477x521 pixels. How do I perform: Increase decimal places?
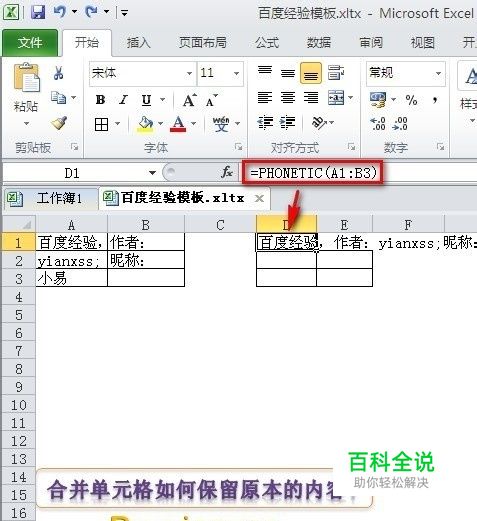click(378, 124)
